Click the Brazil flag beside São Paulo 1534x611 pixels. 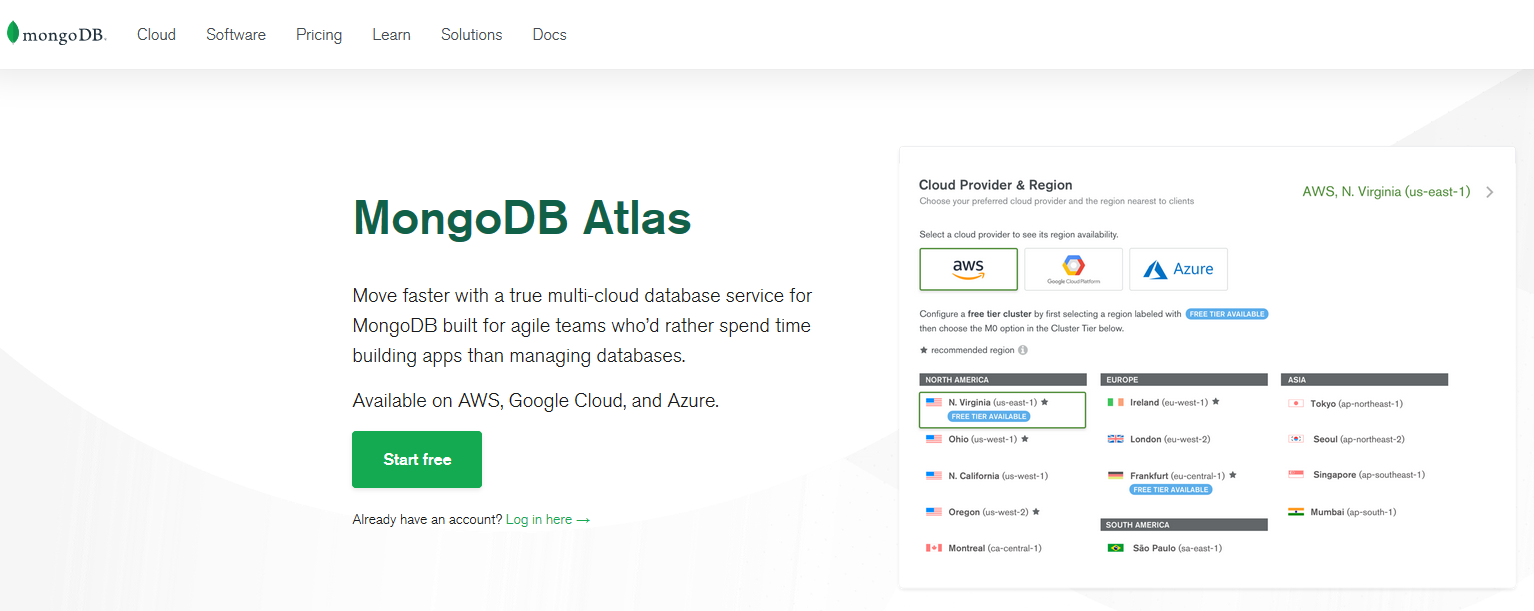click(1115, 548)
